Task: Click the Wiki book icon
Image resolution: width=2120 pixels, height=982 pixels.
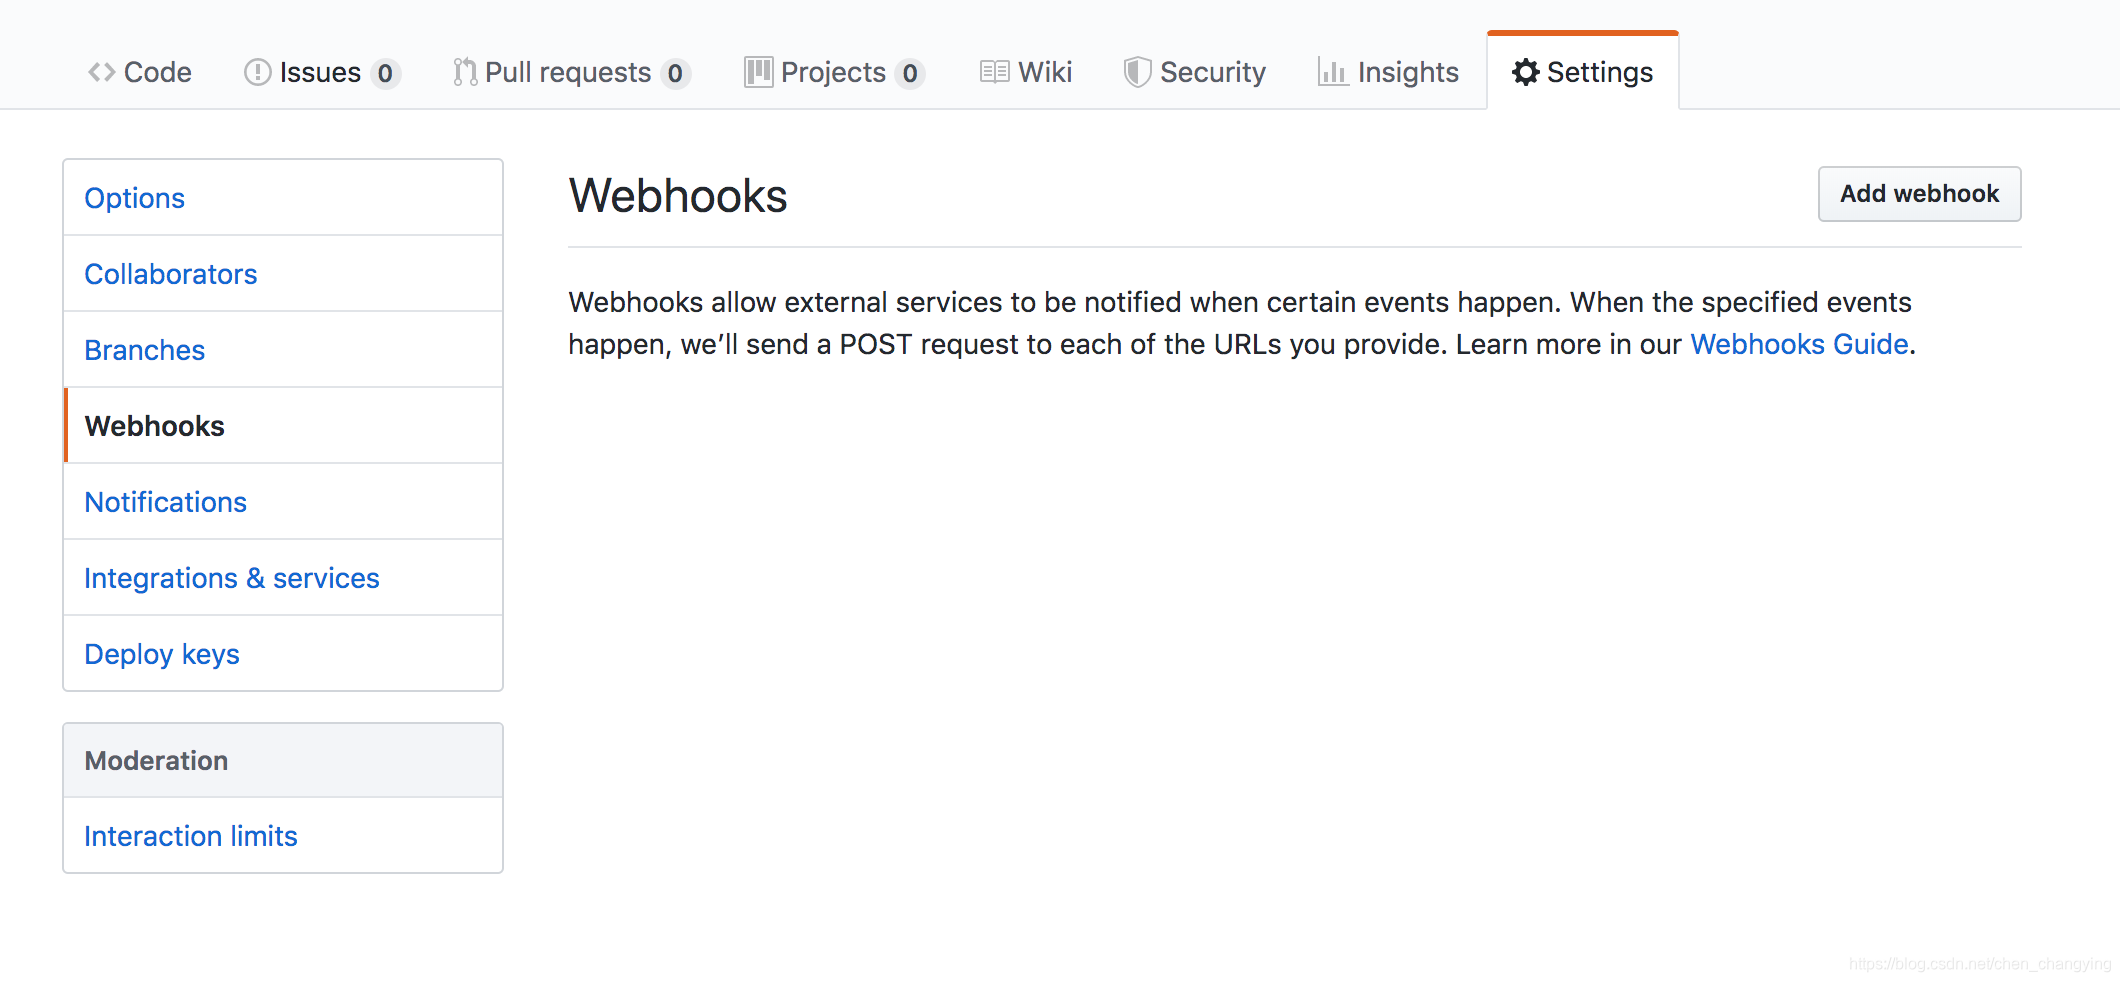Action: [994, 72]
